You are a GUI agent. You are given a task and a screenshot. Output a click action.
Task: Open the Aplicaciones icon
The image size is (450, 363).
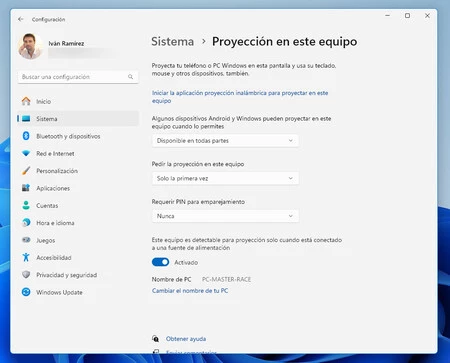(x=26, y=188)
